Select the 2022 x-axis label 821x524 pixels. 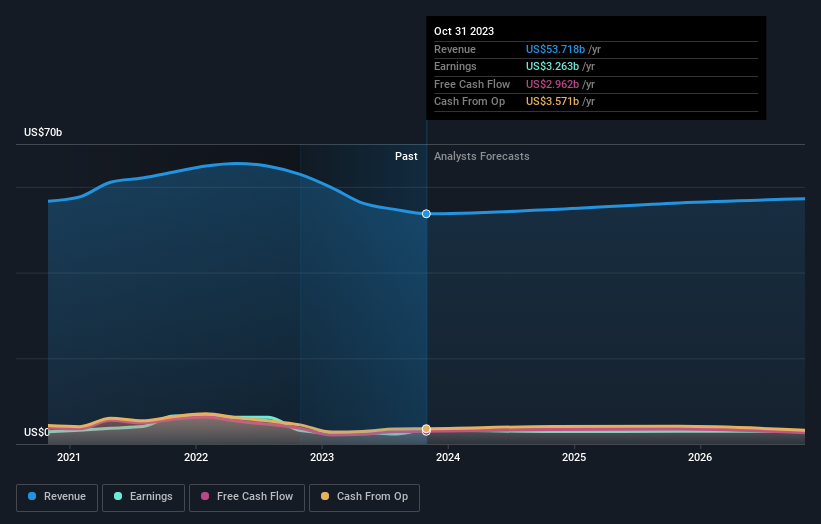196,457
